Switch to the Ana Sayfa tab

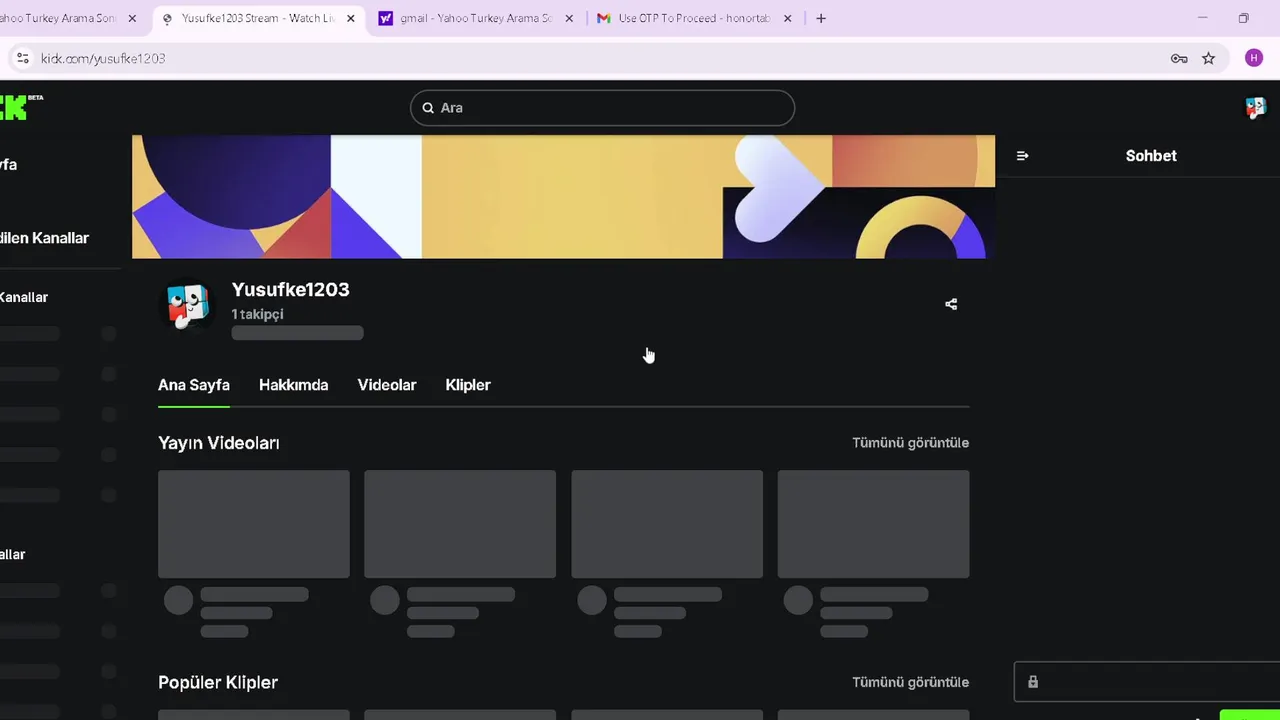tap(194, 385)
